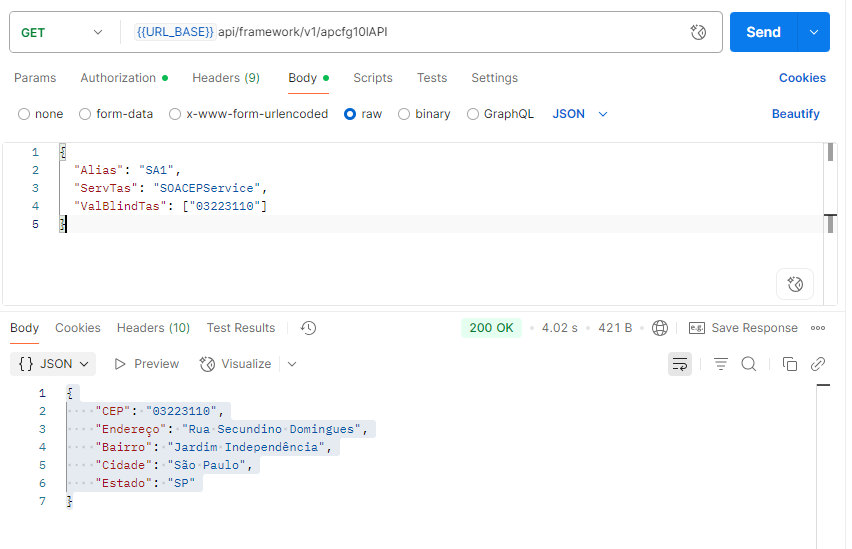The width and height of the screenshot is (852, 549).
Task: Click the response link icon
Action: point(818,364)
